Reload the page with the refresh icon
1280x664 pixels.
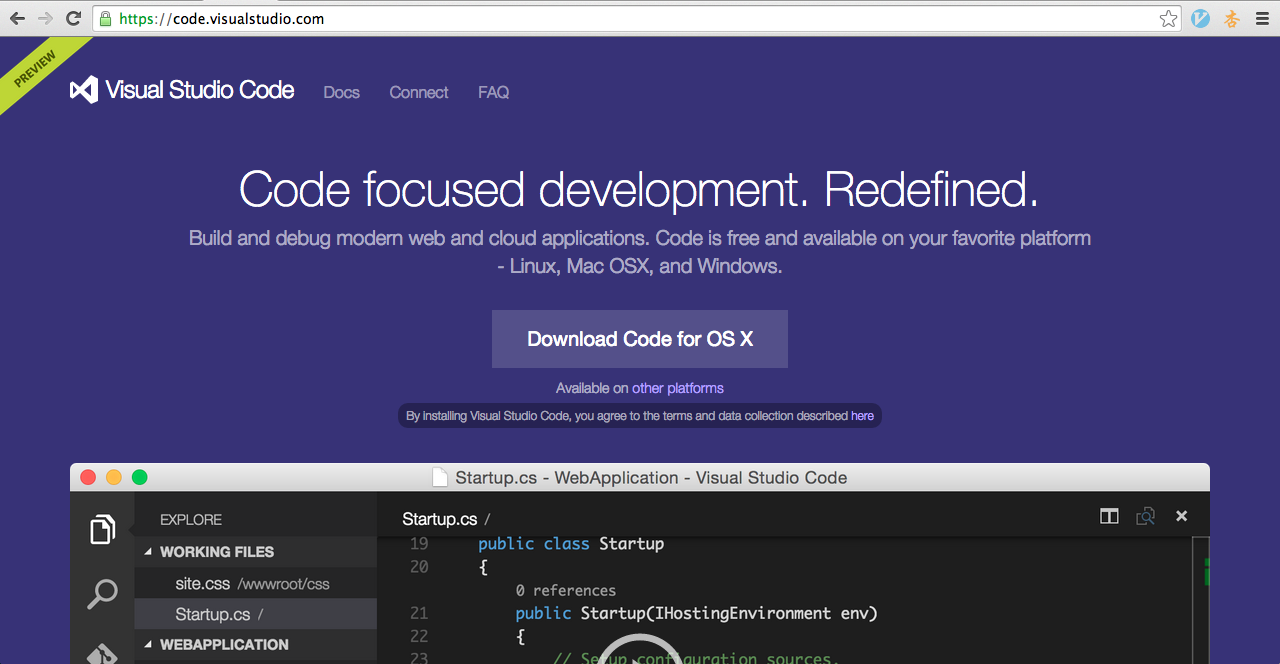click(x=73, y=18)
